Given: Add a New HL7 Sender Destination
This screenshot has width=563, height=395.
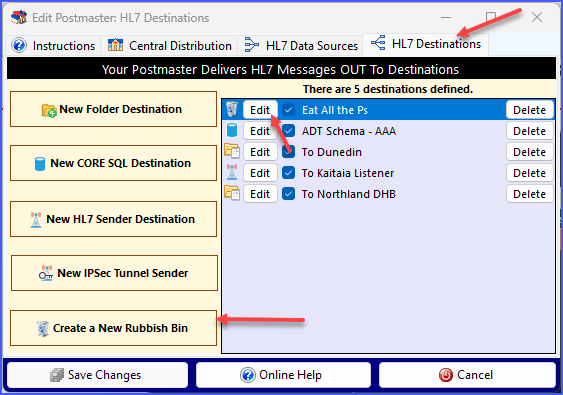Looking at the screenshot, I should [113, 219].
